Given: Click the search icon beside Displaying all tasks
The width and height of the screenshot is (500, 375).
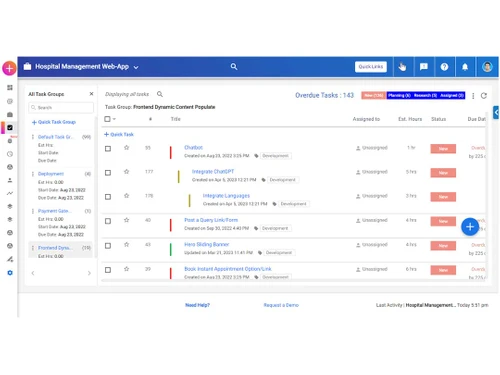Looking at the screenshot, I should (x=160, y=94).
